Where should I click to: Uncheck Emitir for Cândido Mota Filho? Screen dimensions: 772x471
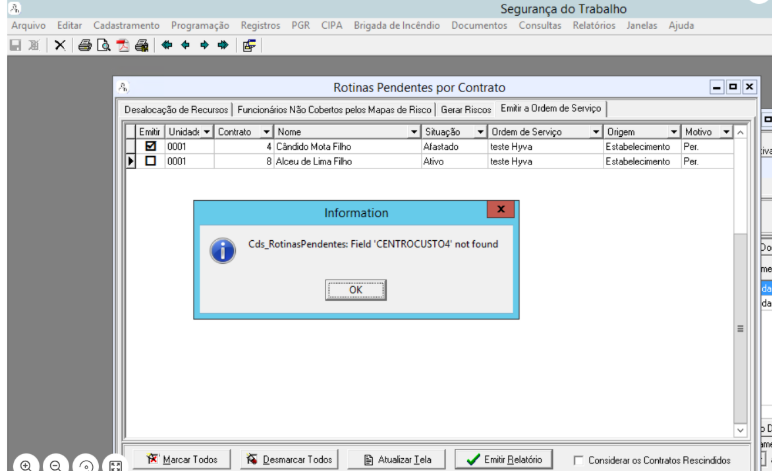click(151, 146)
